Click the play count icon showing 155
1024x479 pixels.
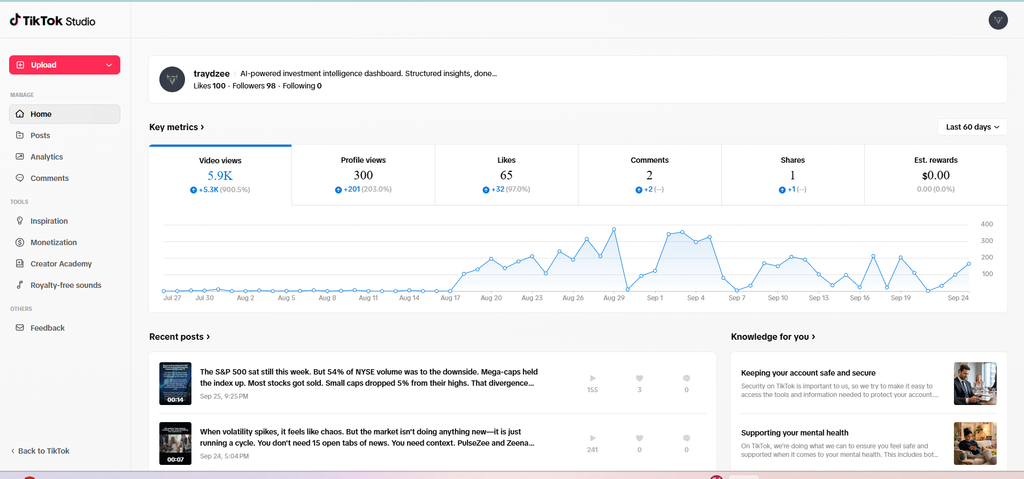(592, 378)
